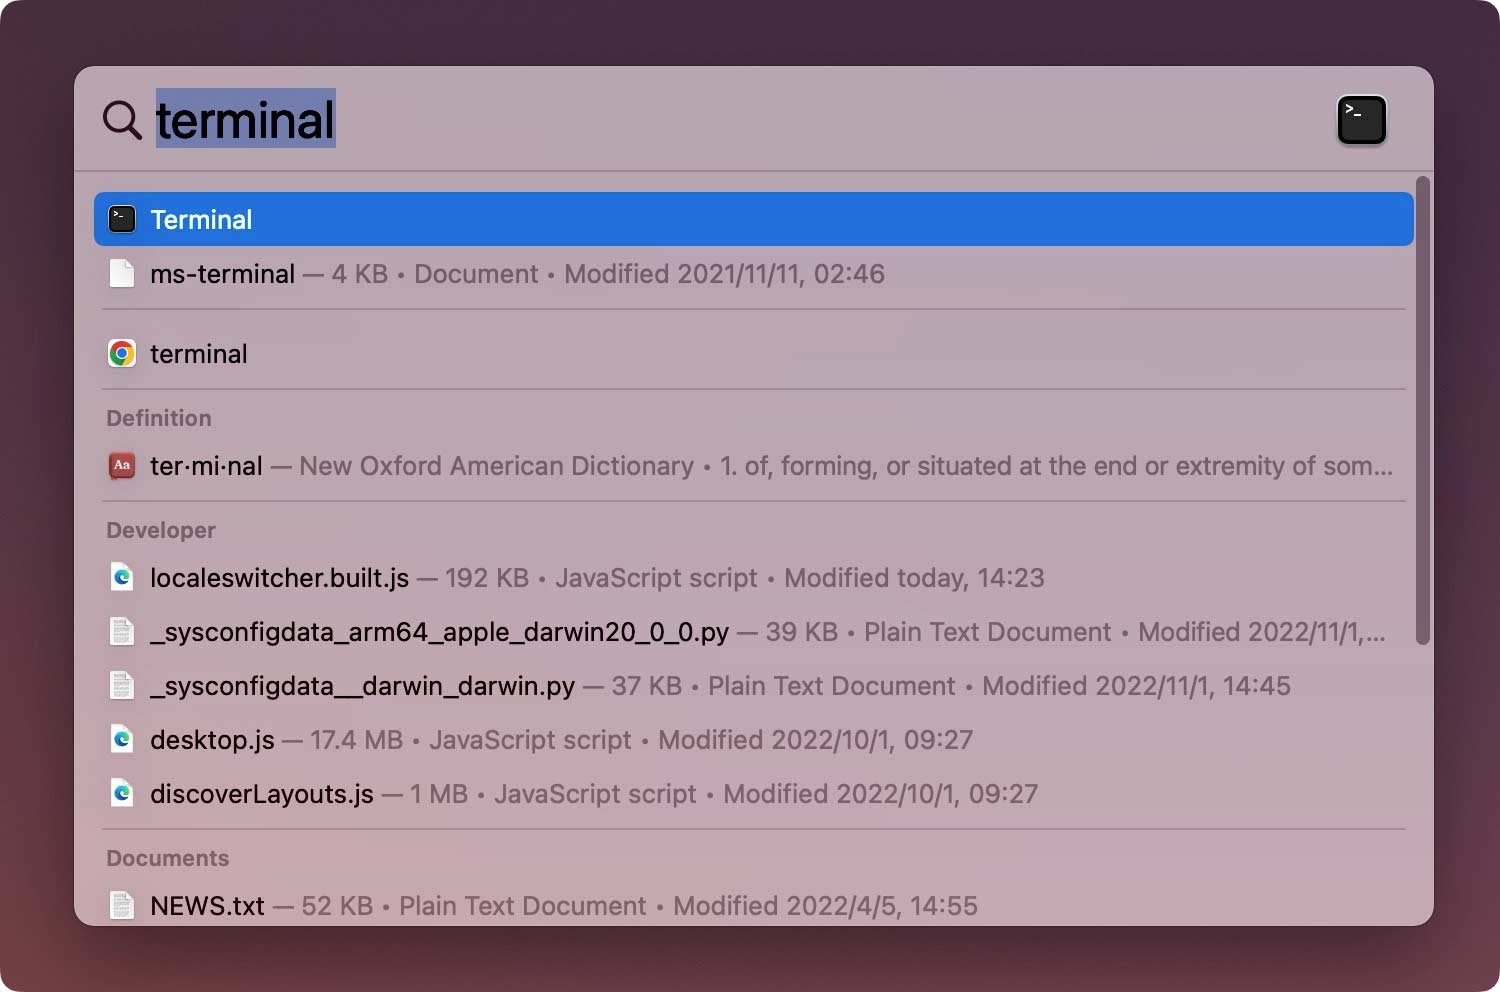Image resolution: width=1500 pixels, height=992 pixels.
Task: Click the results list vertical scrollbar
Action: (1423, 410)
